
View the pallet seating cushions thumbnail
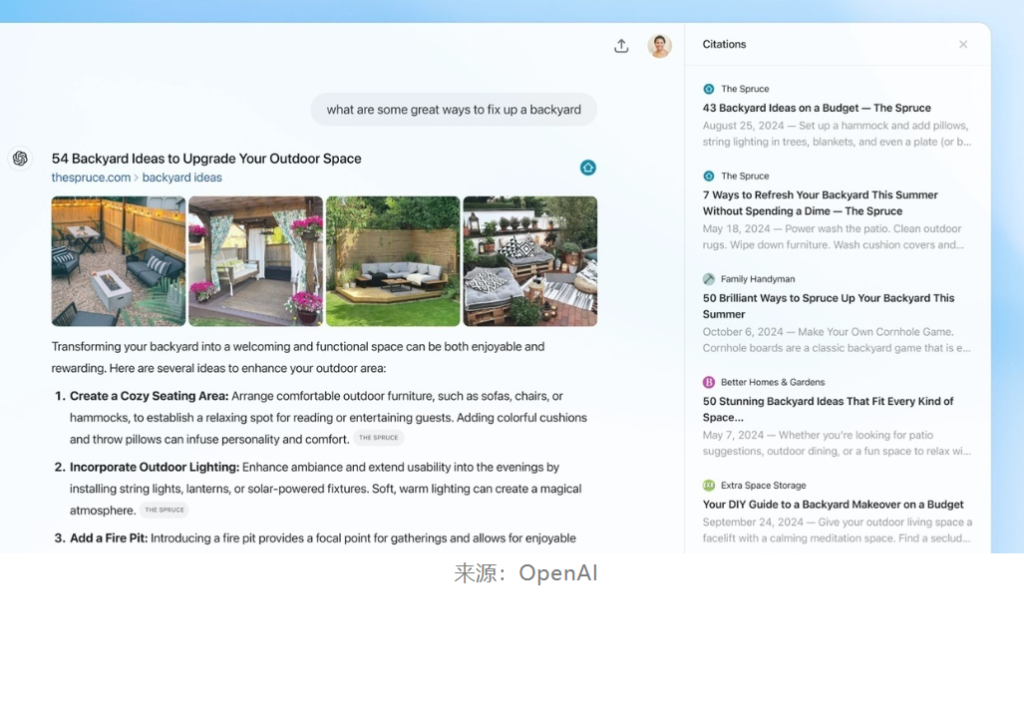click(x=530, y=261)
